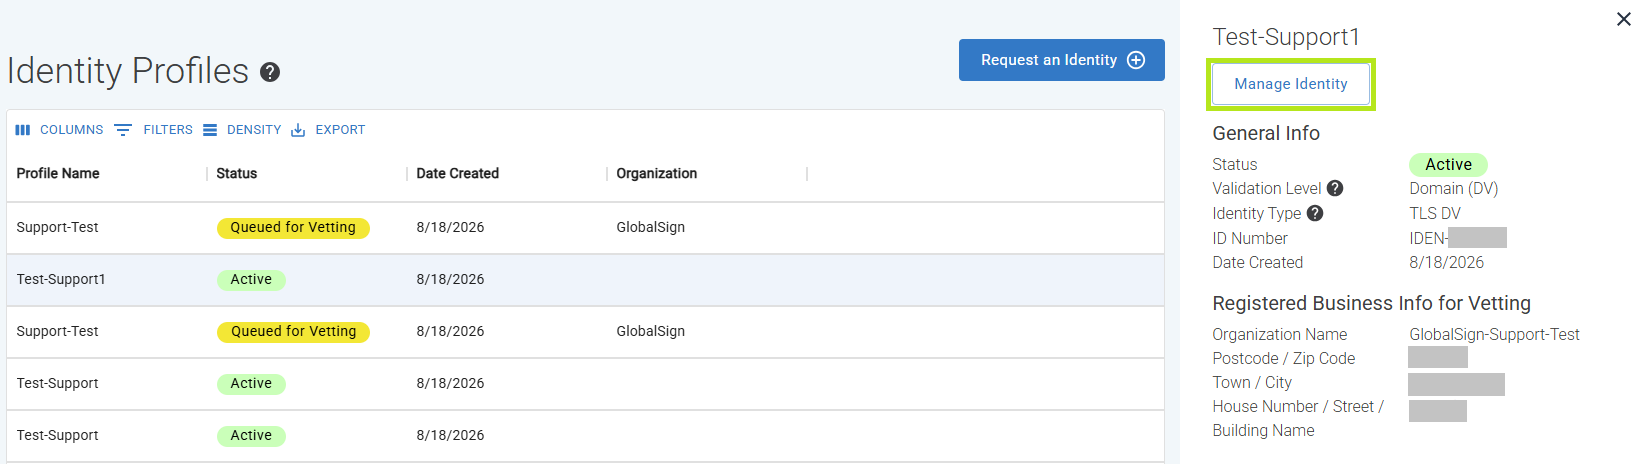Sort by Organization column header
The image size is (1651, 464).
click(657, 173)
